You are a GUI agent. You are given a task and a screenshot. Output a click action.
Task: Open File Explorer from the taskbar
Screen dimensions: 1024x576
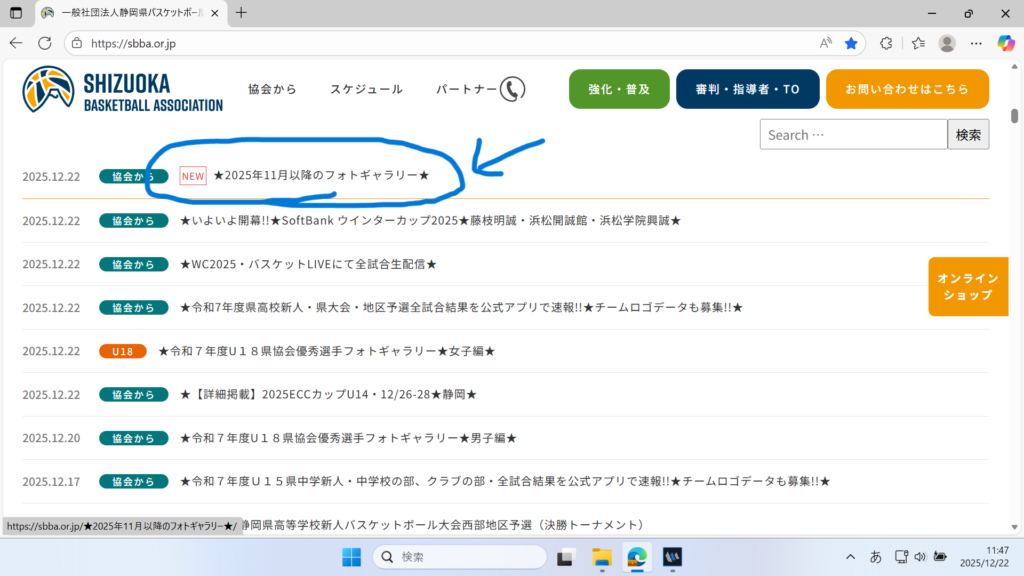coord(601,556)
